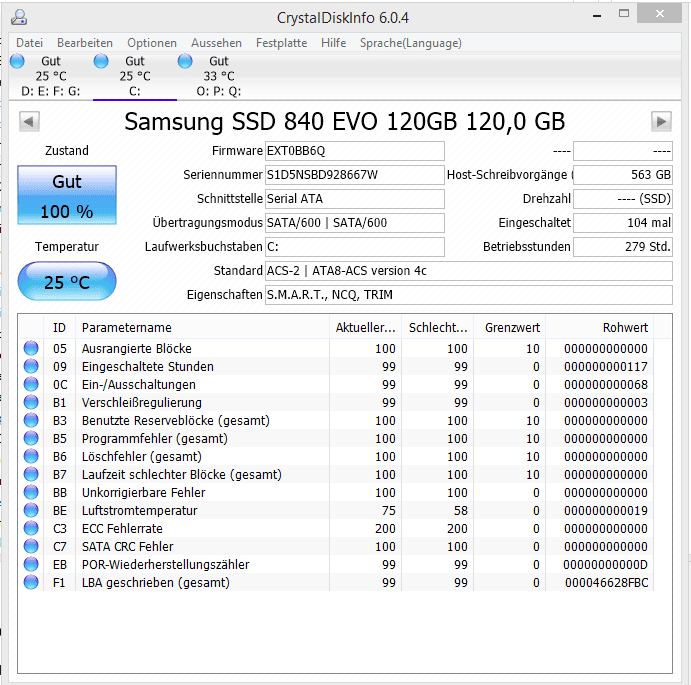This screenshot has height=685, width=691.
Task: Select the C: disk status orb
Action: (x=101, y=61)
